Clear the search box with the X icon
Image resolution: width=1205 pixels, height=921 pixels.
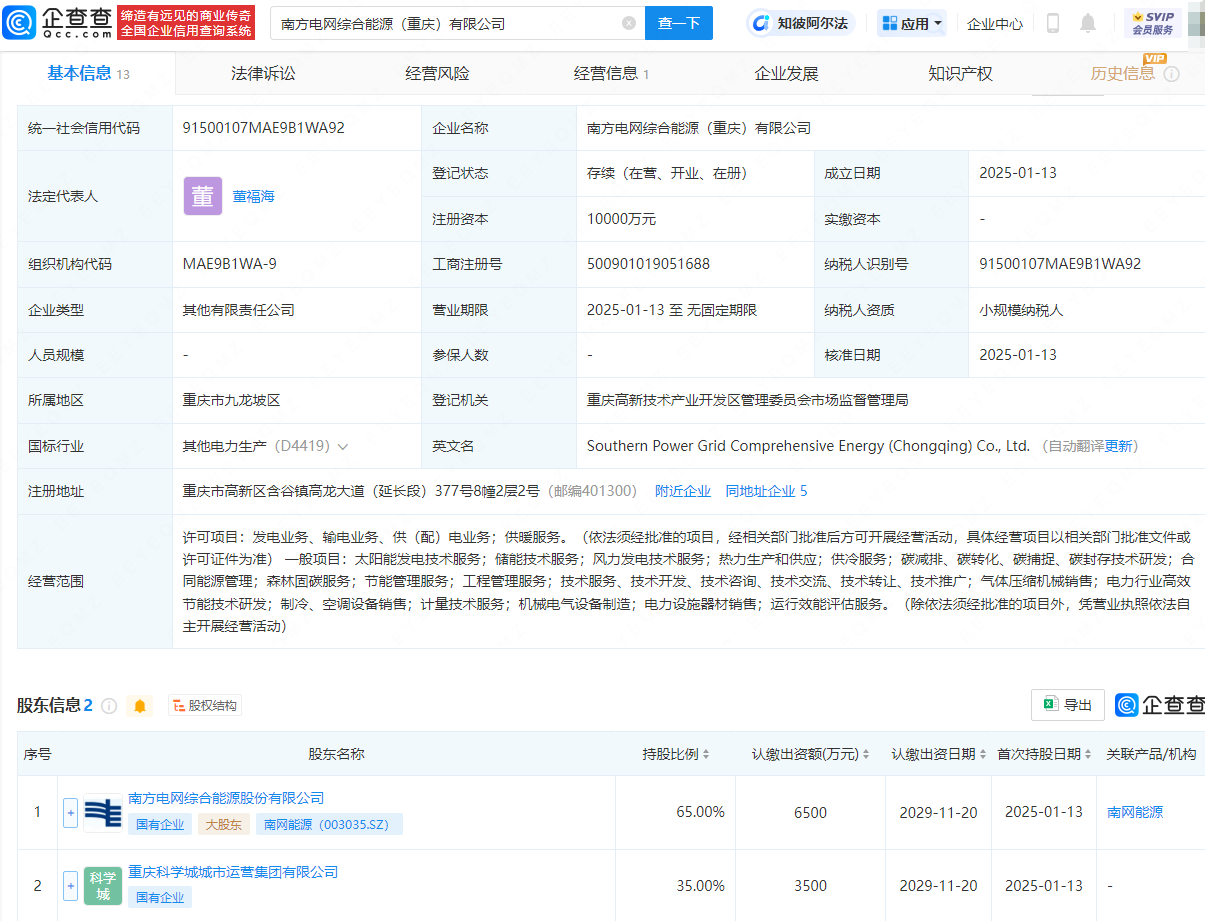point(628,23)
